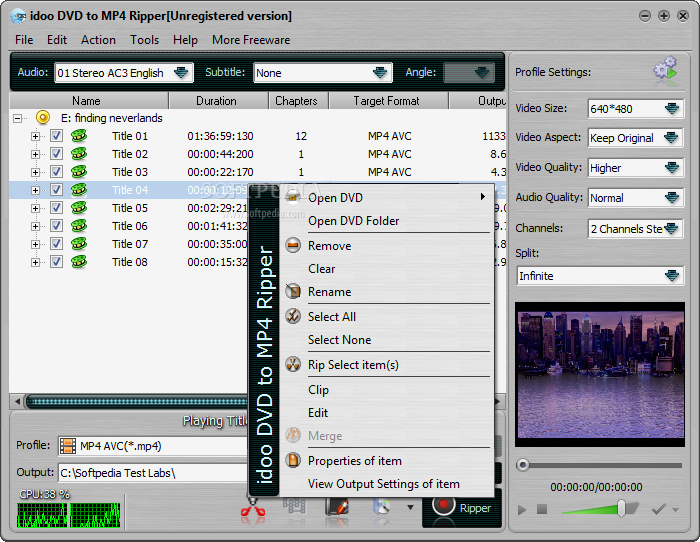Open the Split Infinite dropdown
This screenshot has width=700, height=542.
pyautogui.click(x=671, y=275)
